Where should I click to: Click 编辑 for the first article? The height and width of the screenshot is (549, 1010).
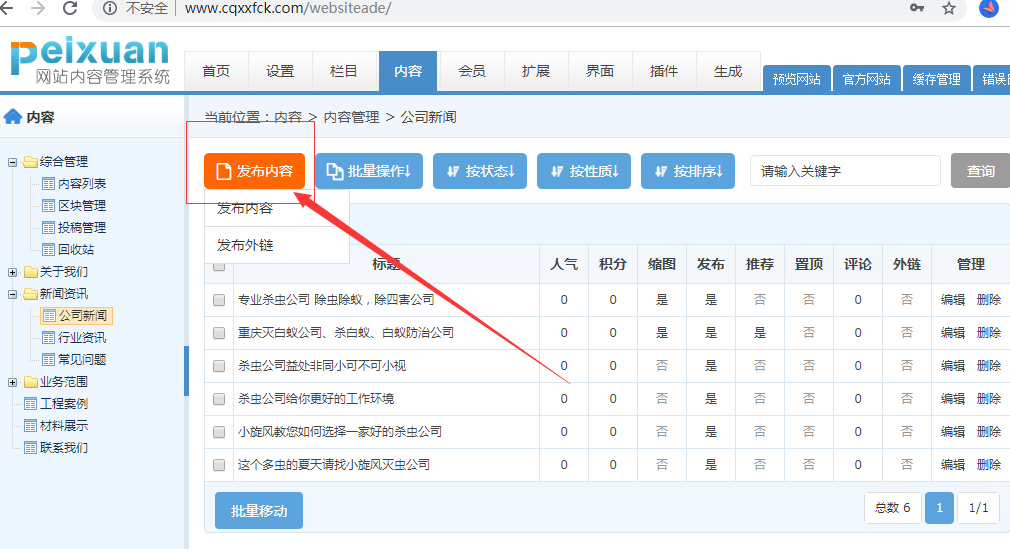(952, 300)
